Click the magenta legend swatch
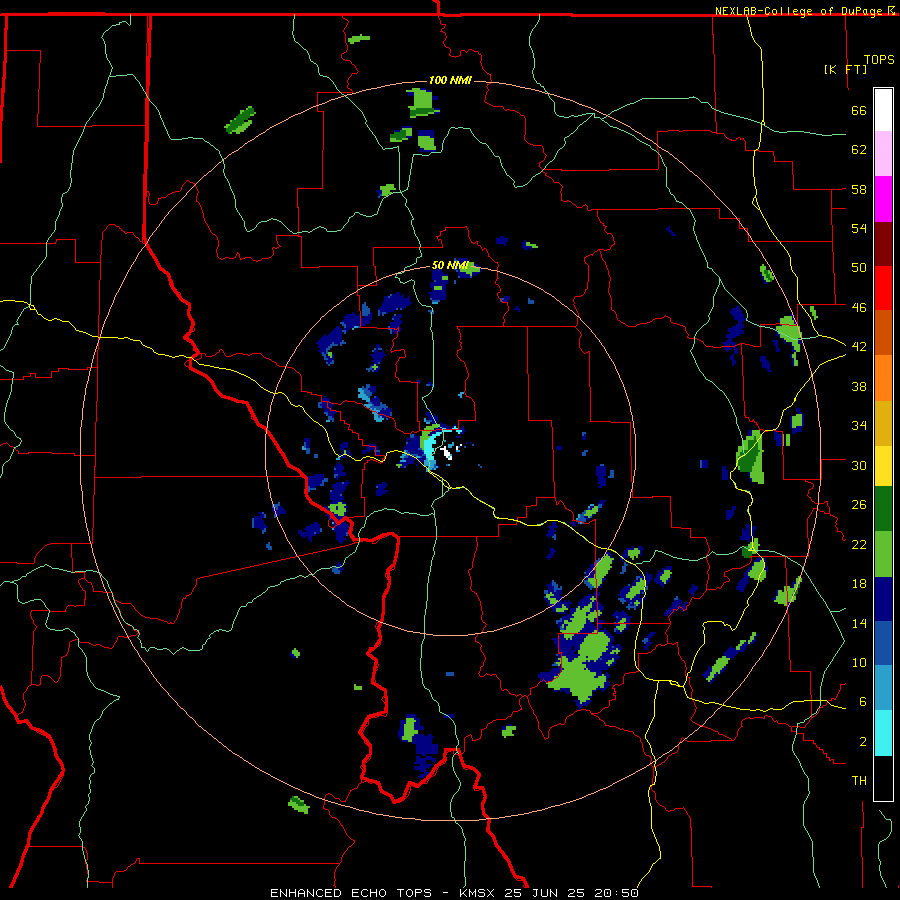Screen dimensions: 900x900 click(883, 199)
